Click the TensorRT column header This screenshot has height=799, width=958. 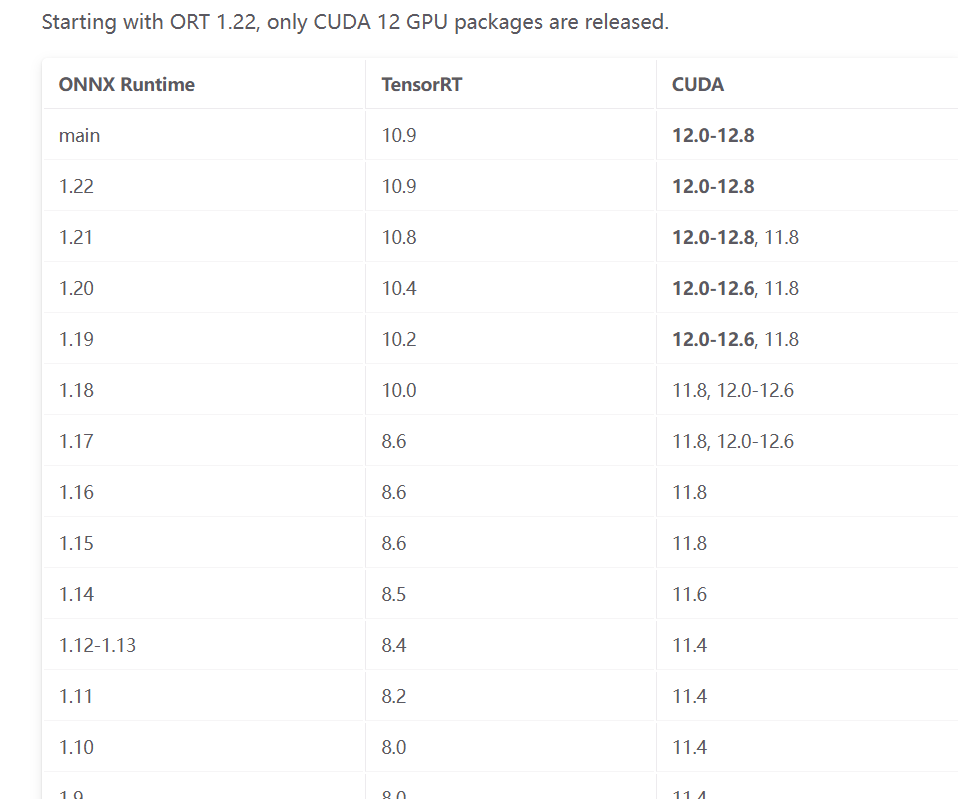pyautogui.click(x=421, y=84)
